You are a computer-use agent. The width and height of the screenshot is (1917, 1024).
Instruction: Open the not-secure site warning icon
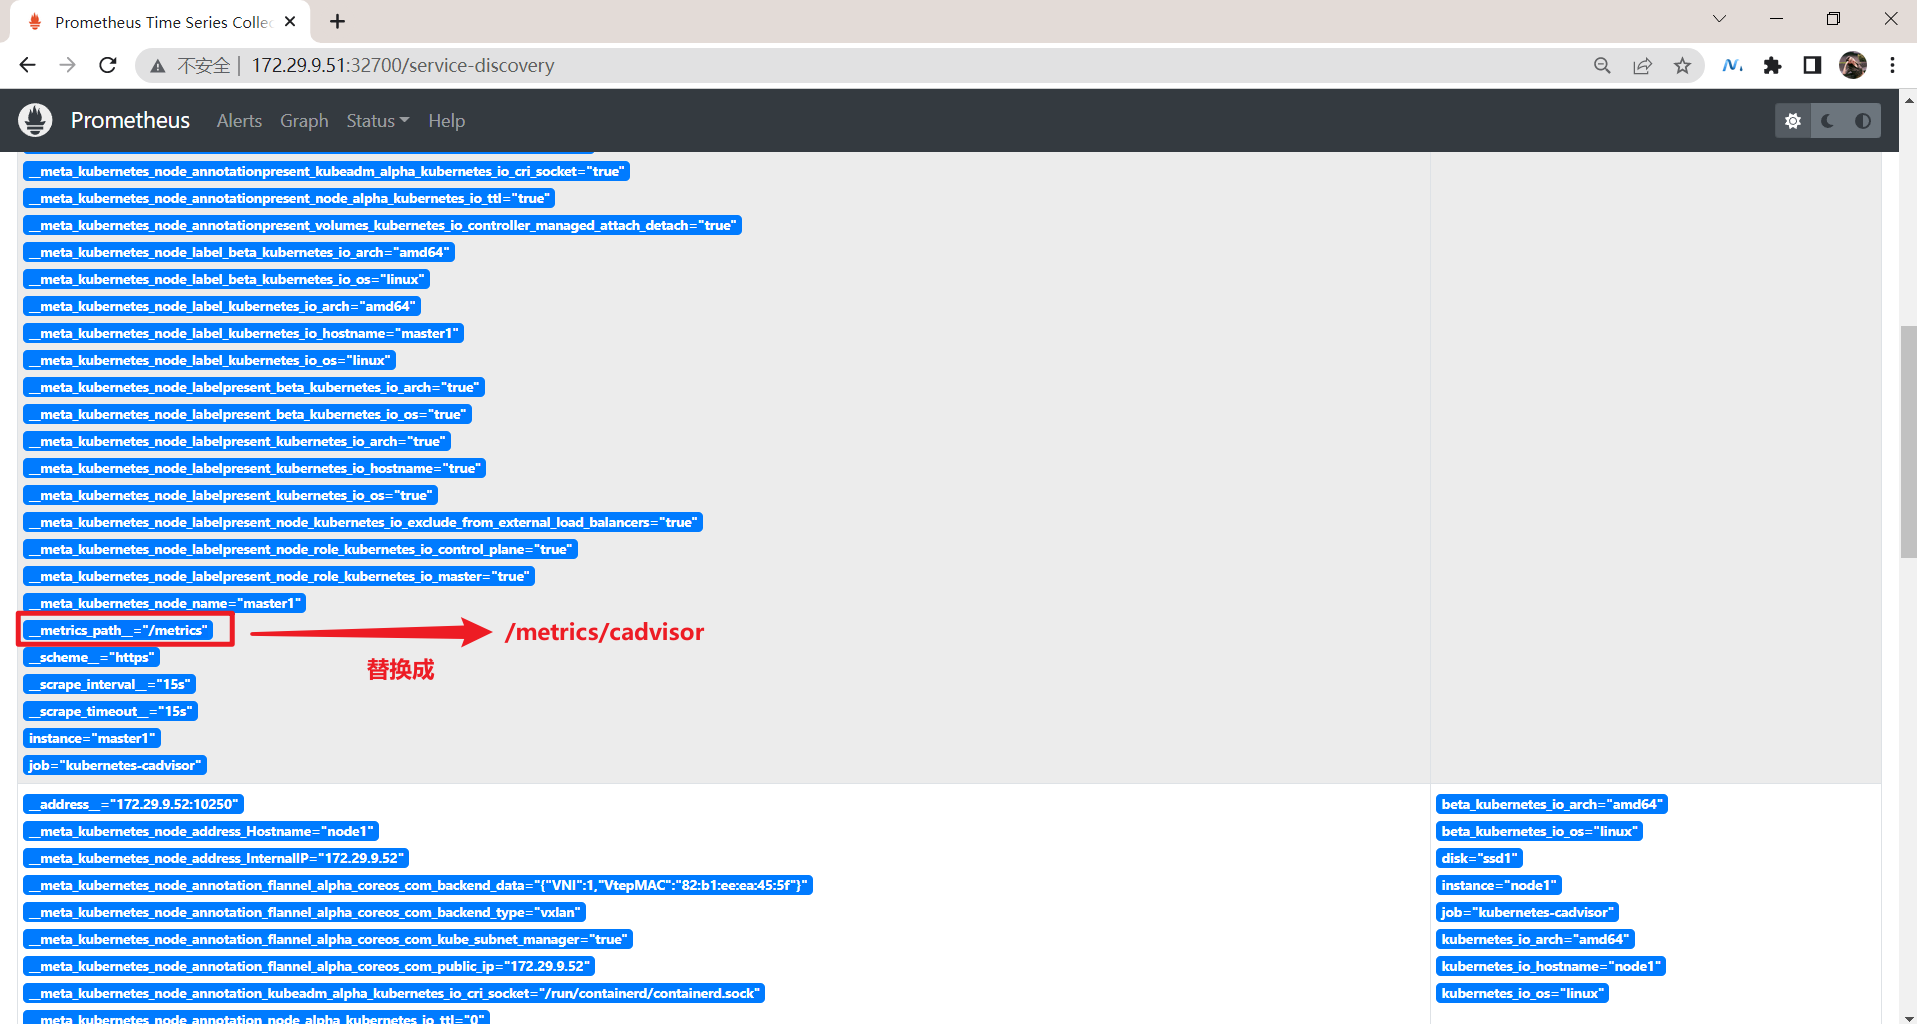click(x=157, y=66)
